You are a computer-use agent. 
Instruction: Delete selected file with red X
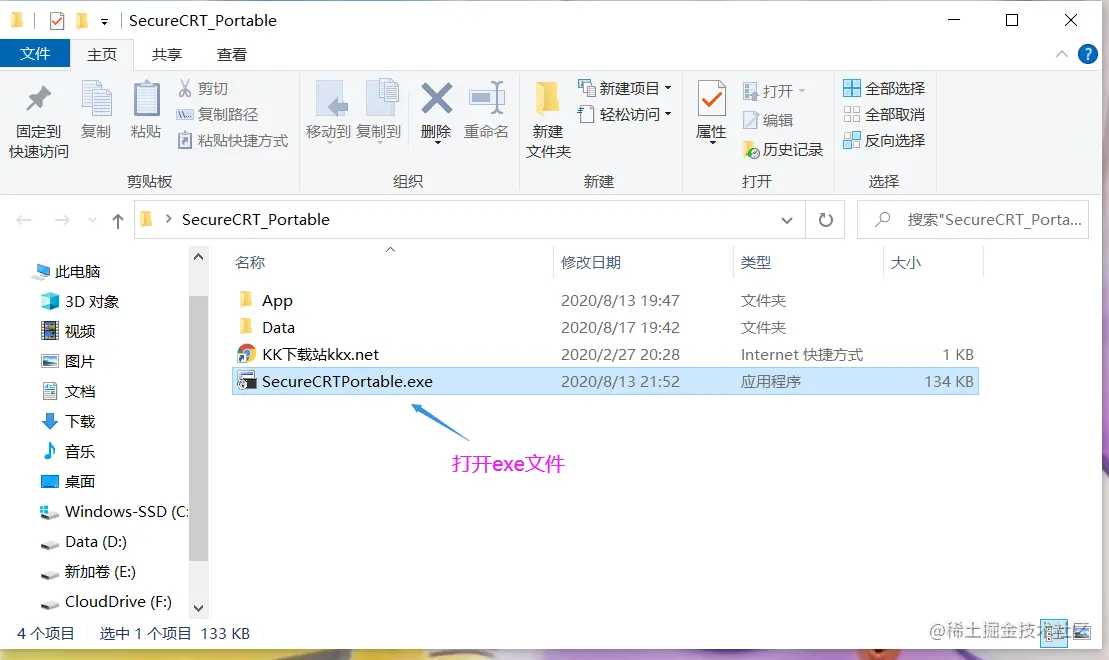[436, 112]
